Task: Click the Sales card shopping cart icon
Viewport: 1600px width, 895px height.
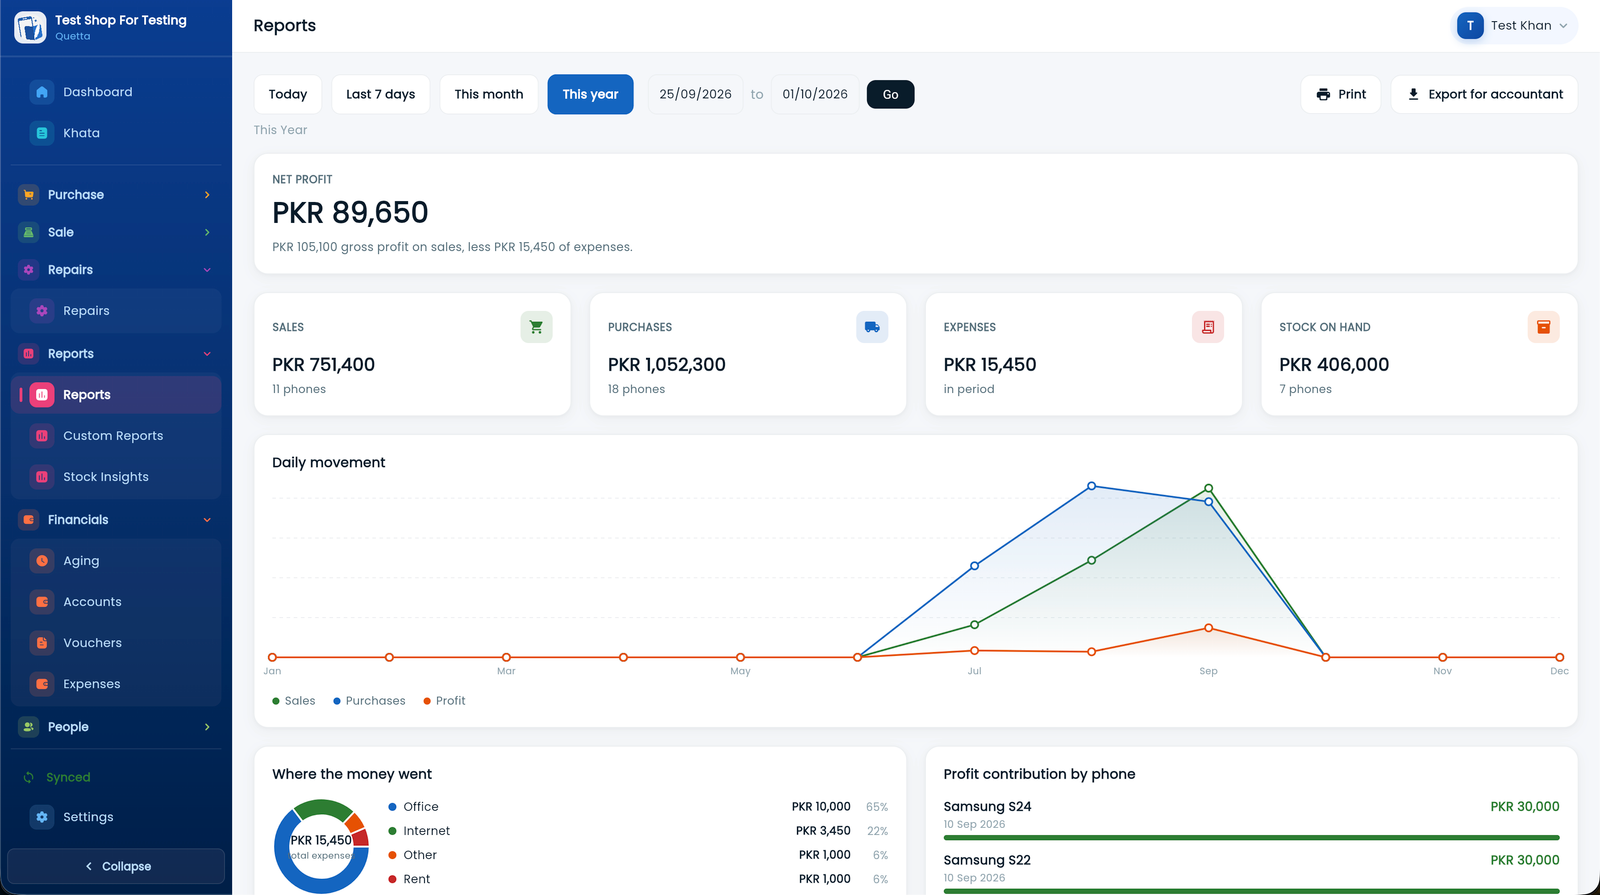Action: (536, 327)
